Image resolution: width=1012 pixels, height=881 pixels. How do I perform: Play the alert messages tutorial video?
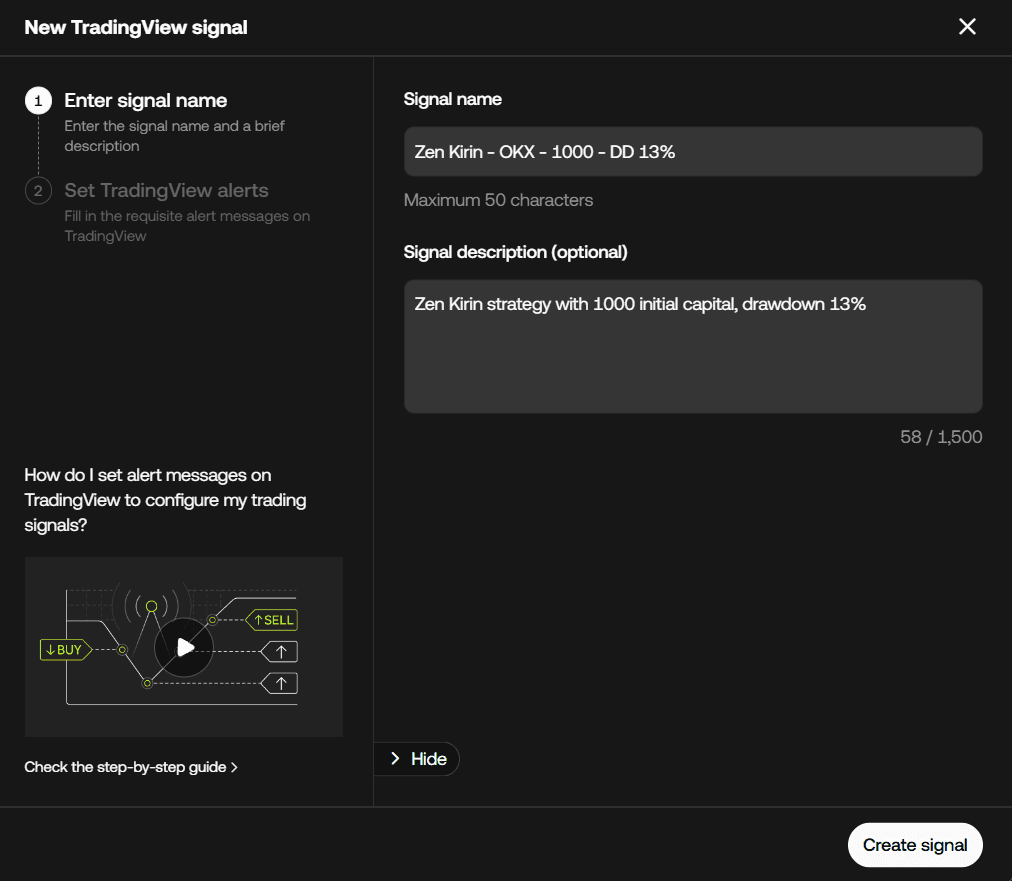(184, 647)
